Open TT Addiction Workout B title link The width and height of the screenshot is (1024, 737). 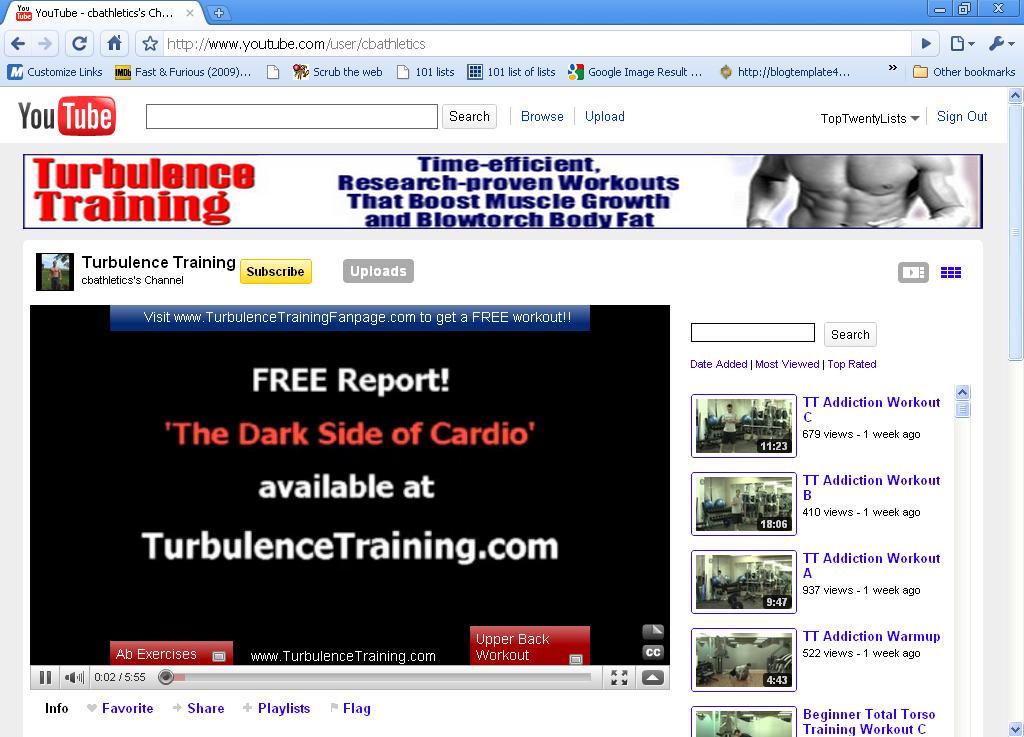pyautogui.click(x=871, y=488)
